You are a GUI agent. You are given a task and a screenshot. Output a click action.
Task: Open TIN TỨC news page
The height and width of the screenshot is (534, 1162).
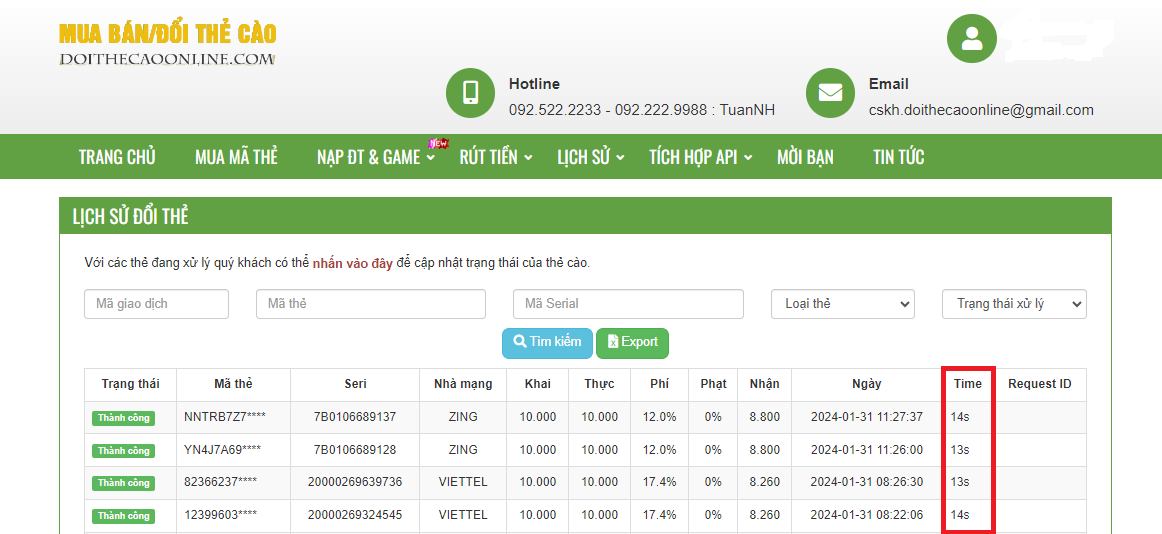click(899, 157)
